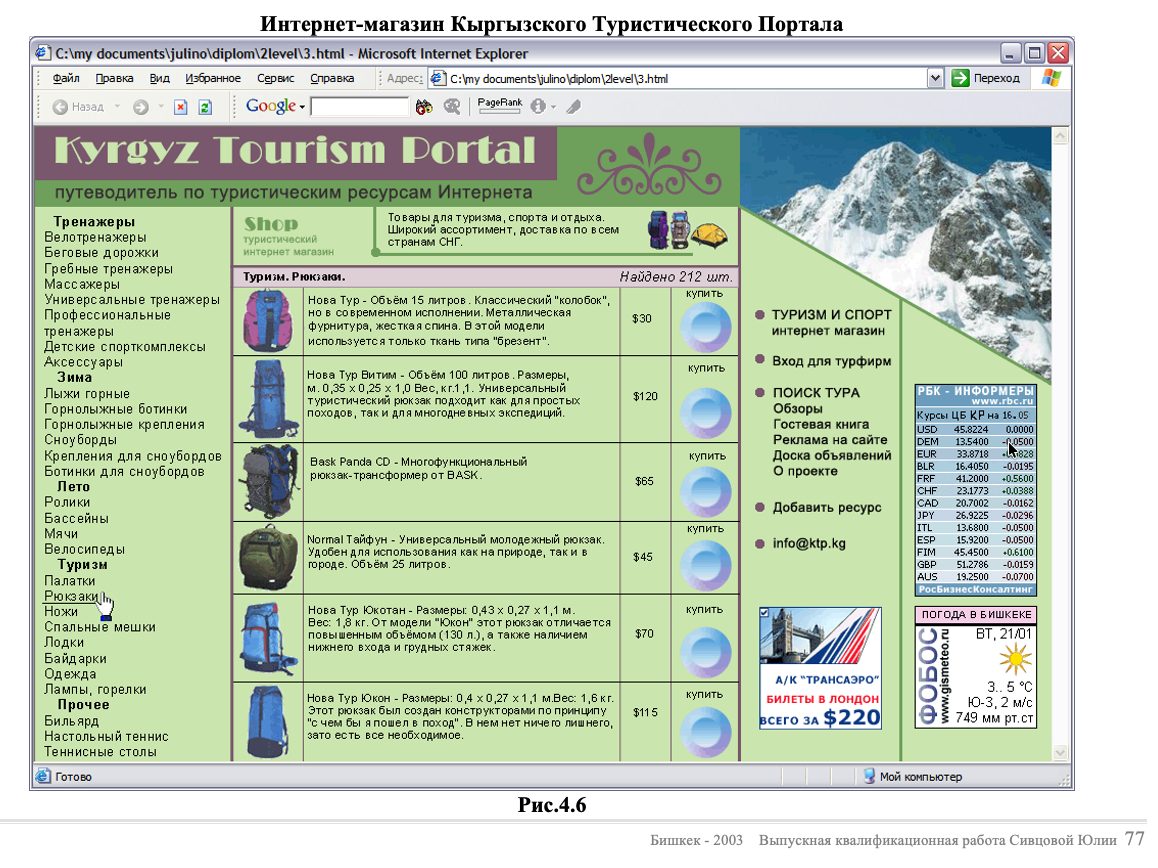
Task: Click the page icon in address bar
Action: (x=439, y=78)
